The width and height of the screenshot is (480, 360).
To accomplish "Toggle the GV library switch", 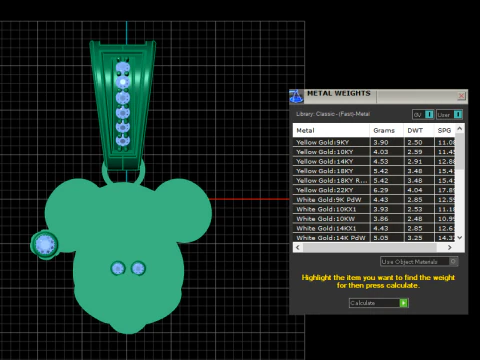I will (x=423, y=115).
